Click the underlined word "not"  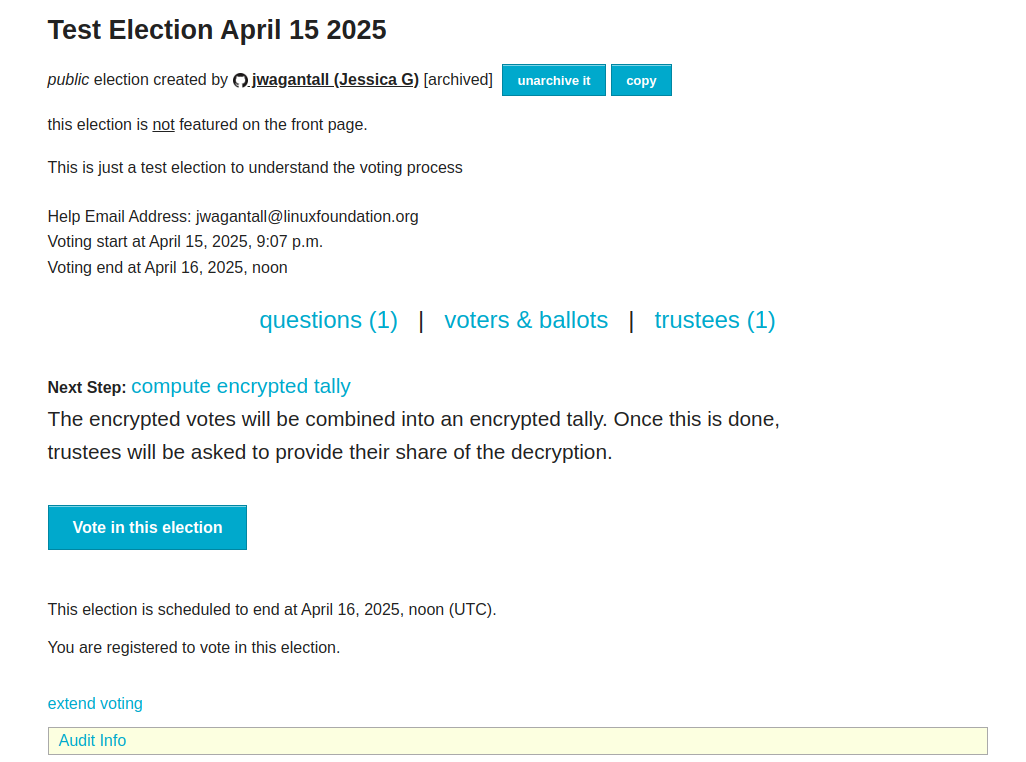click(163, 125)
